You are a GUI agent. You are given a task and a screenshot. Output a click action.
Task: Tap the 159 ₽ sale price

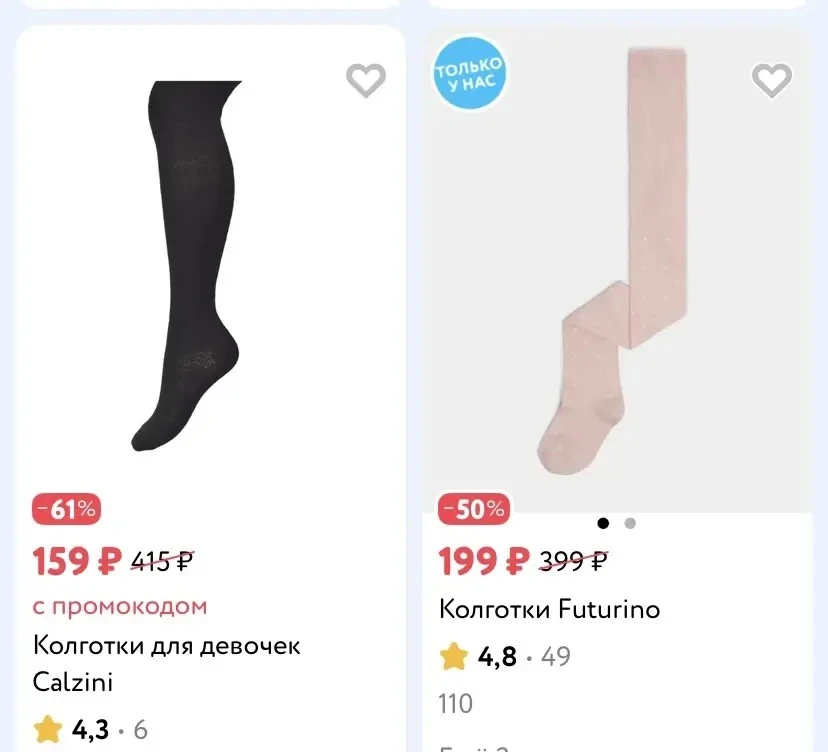point(77,560)
